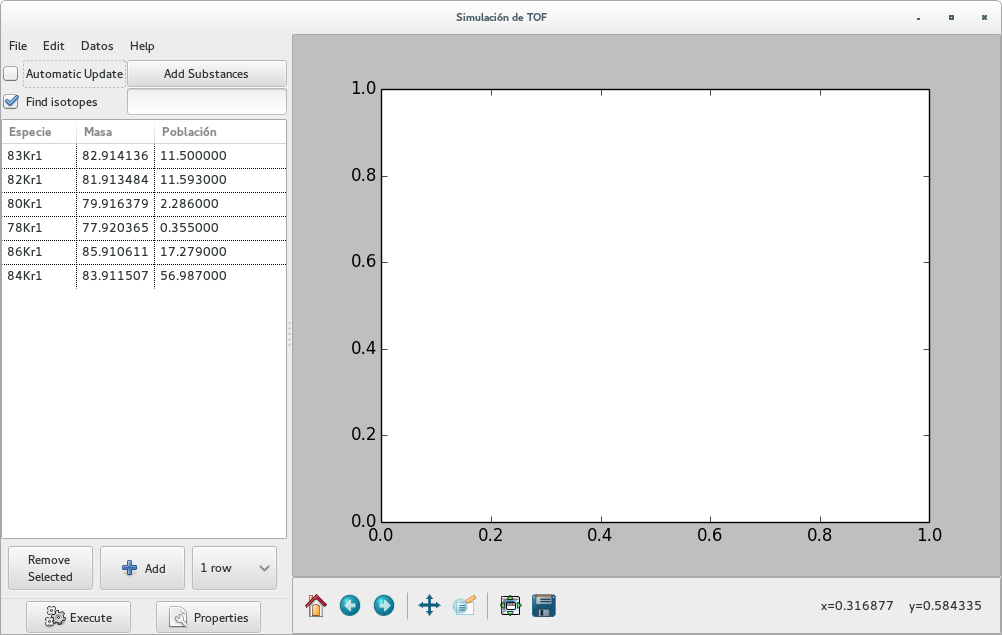
Task: Sort by the Especie column header
Action: (39, 132)
